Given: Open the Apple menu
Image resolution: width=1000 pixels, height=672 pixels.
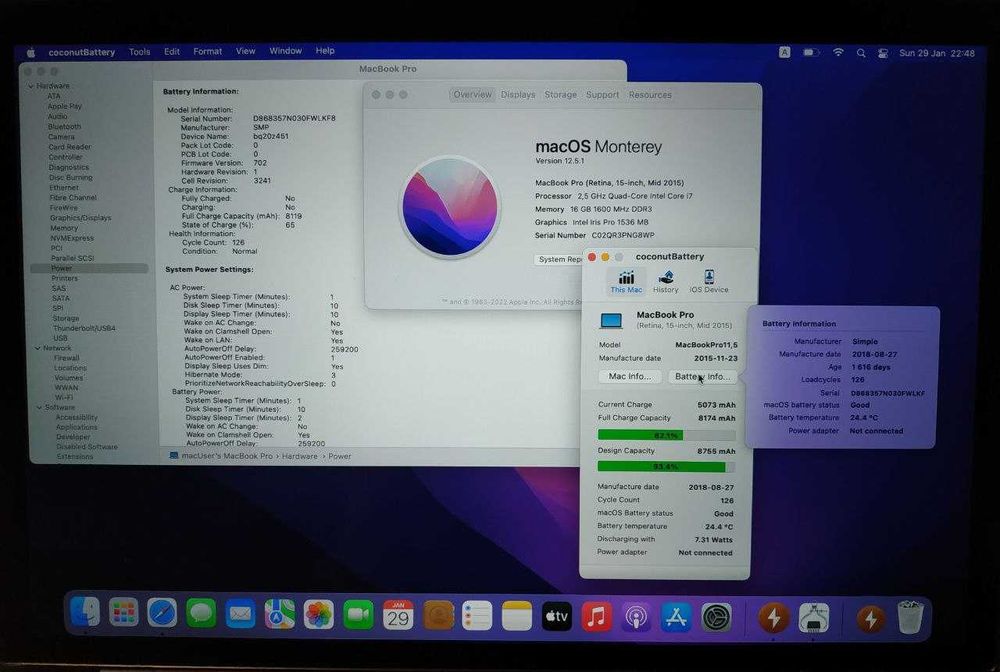Looking at the screenshot, I should [x=31, y=52].
